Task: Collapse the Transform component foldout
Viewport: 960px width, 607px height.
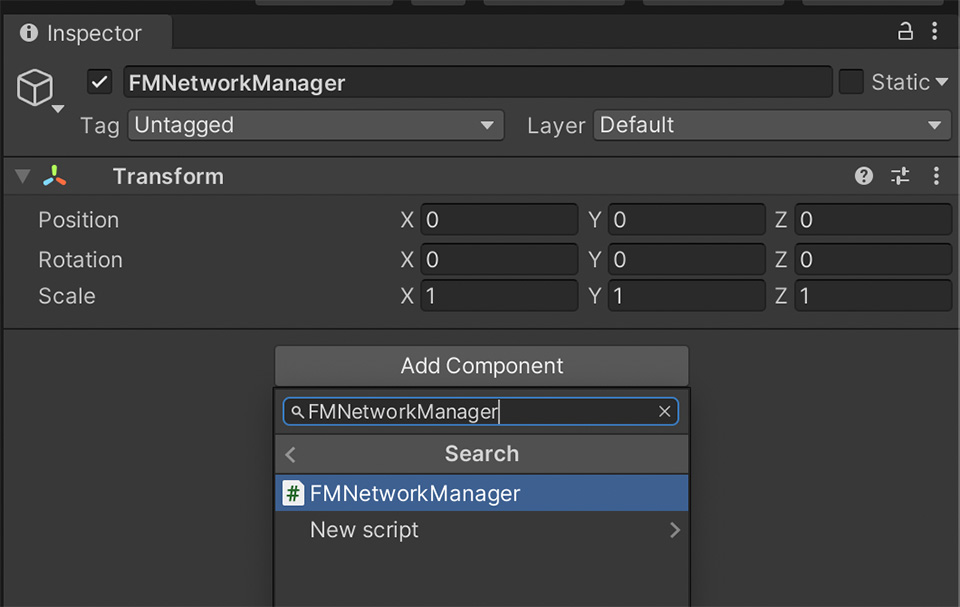Action: click(x=23, y=177)
